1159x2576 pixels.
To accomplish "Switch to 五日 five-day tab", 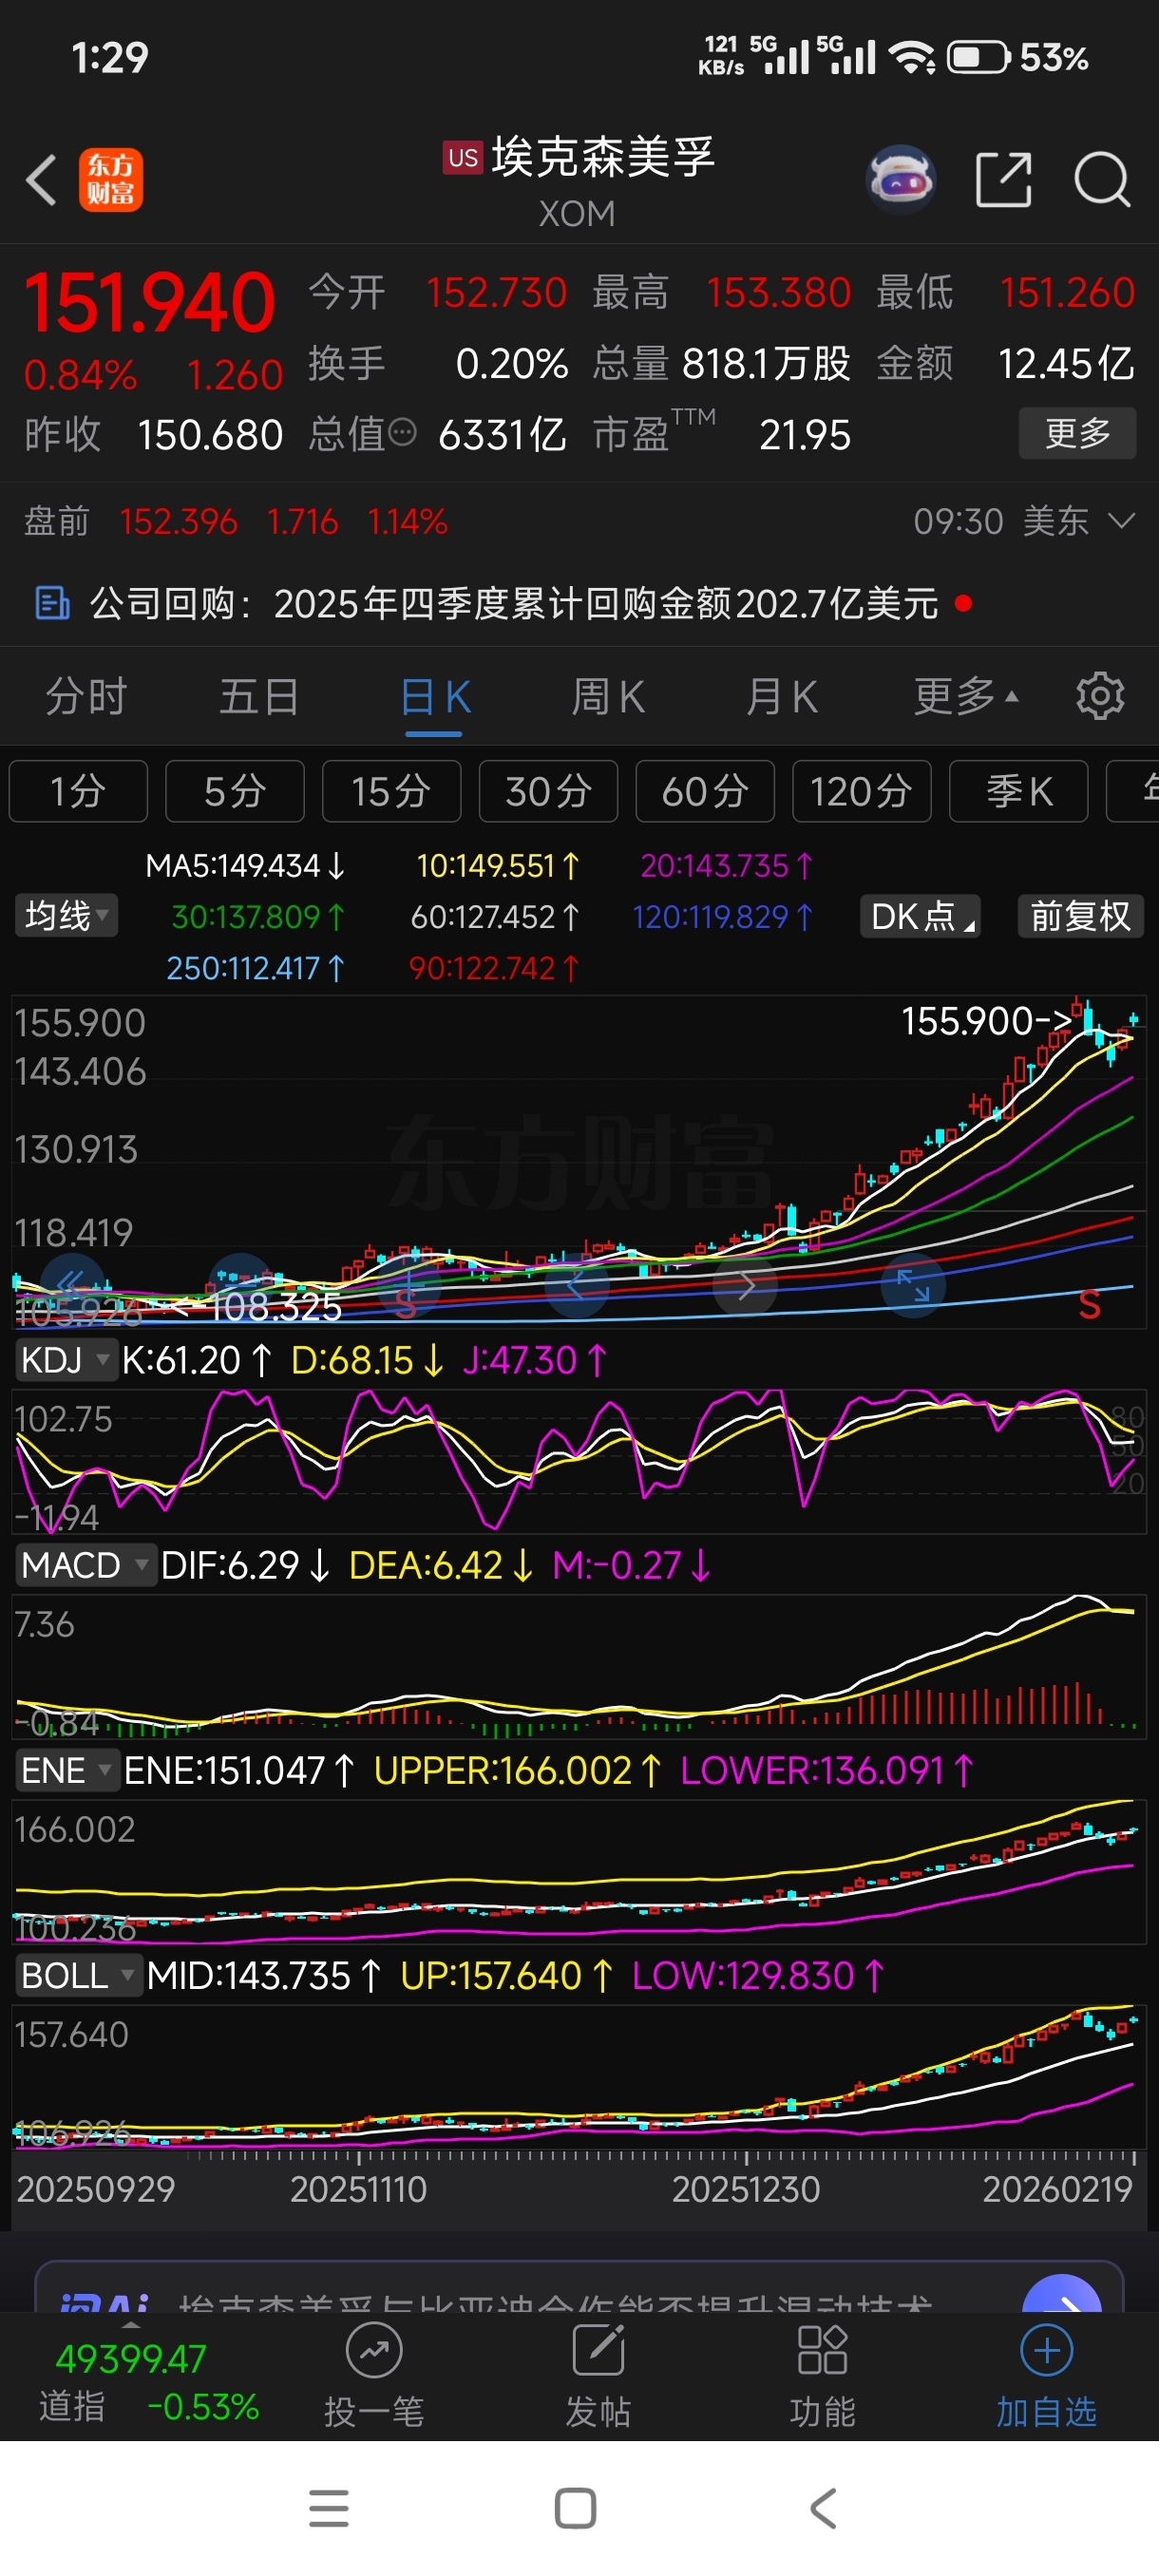I will 259,696.
